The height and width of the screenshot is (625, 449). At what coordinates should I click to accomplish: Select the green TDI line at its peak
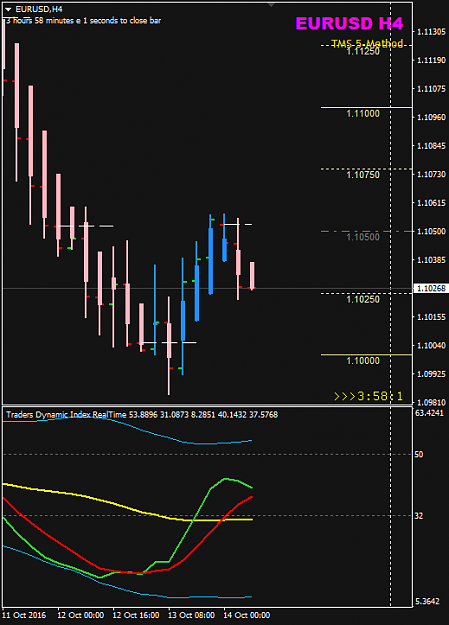pyautogui.click(x=226, y=479)
